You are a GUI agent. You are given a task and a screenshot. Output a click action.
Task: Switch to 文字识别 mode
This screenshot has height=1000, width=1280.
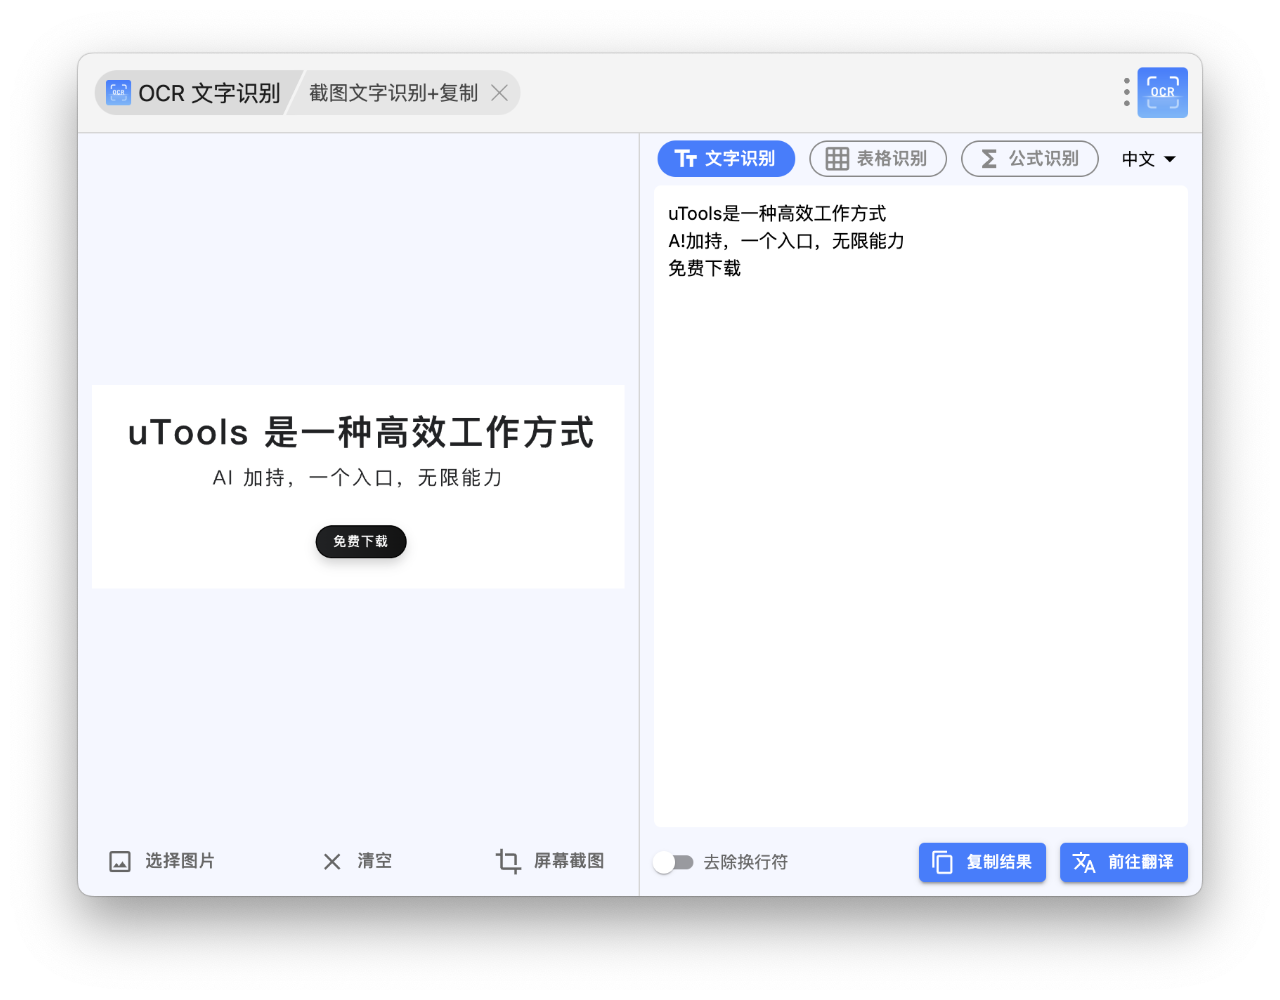point(726,159)
